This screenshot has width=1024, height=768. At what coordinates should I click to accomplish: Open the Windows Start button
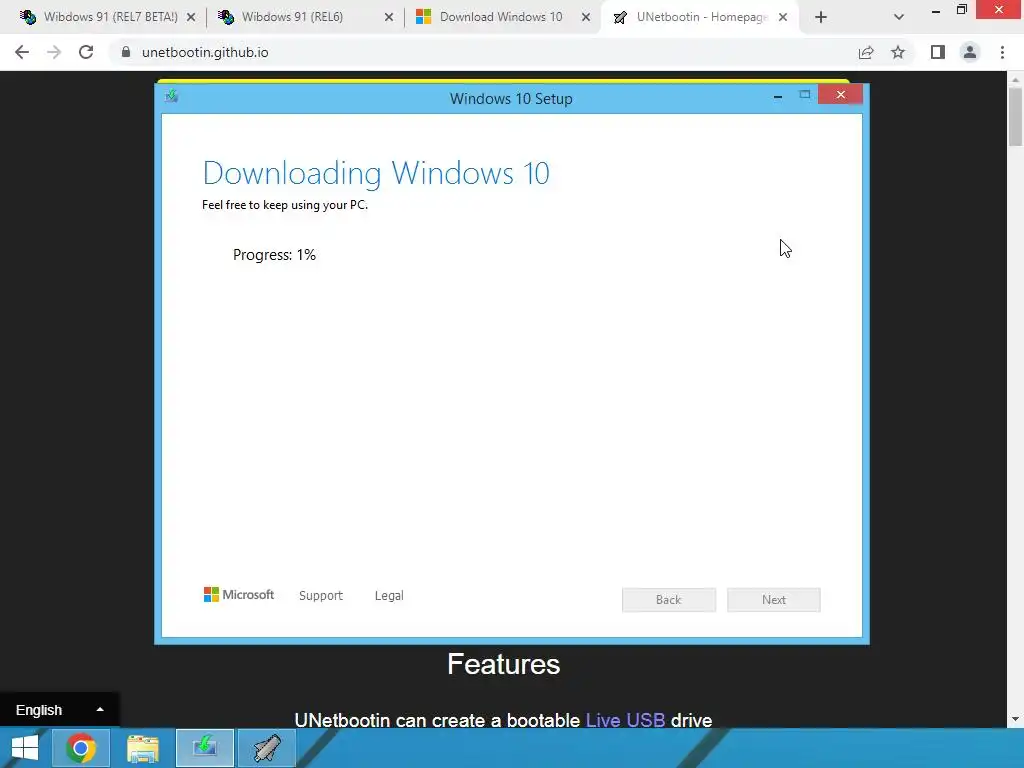click(25, 748)
